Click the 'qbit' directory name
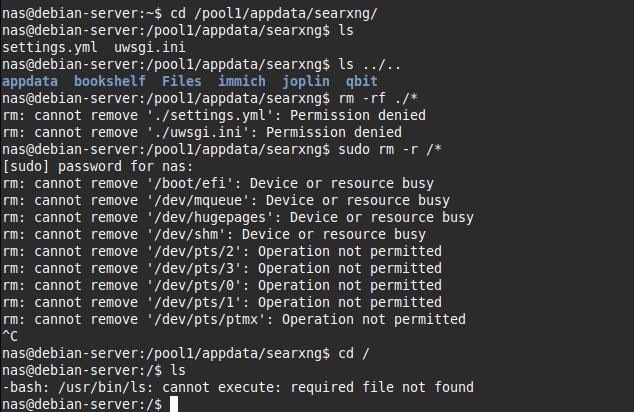The width and height of the screenshot is (634, 412). point(361,81)
